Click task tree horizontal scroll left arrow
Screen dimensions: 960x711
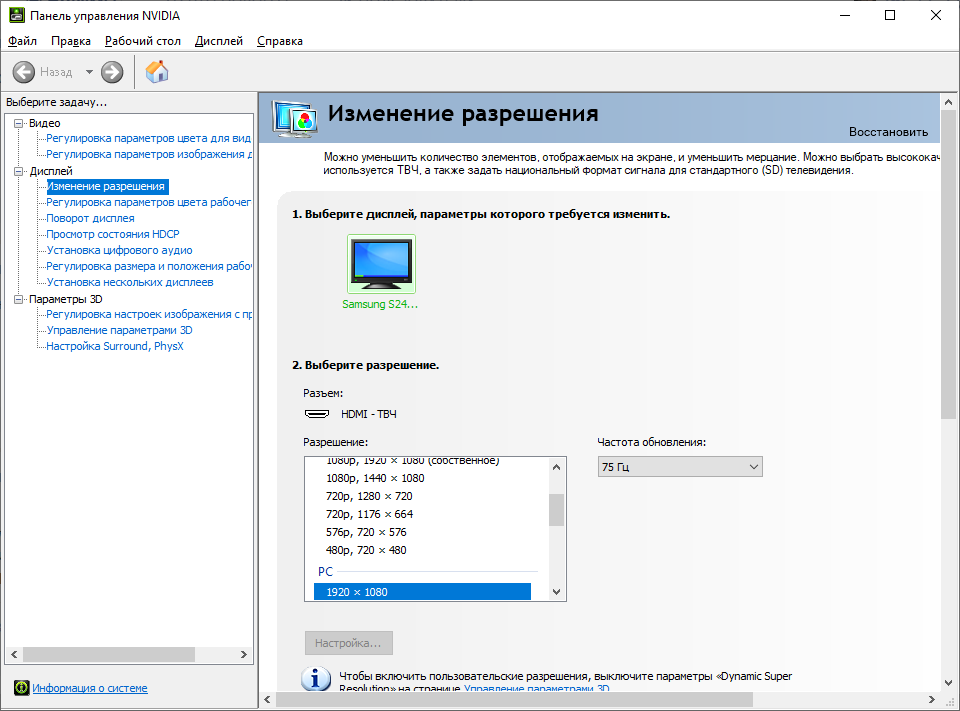15,654
